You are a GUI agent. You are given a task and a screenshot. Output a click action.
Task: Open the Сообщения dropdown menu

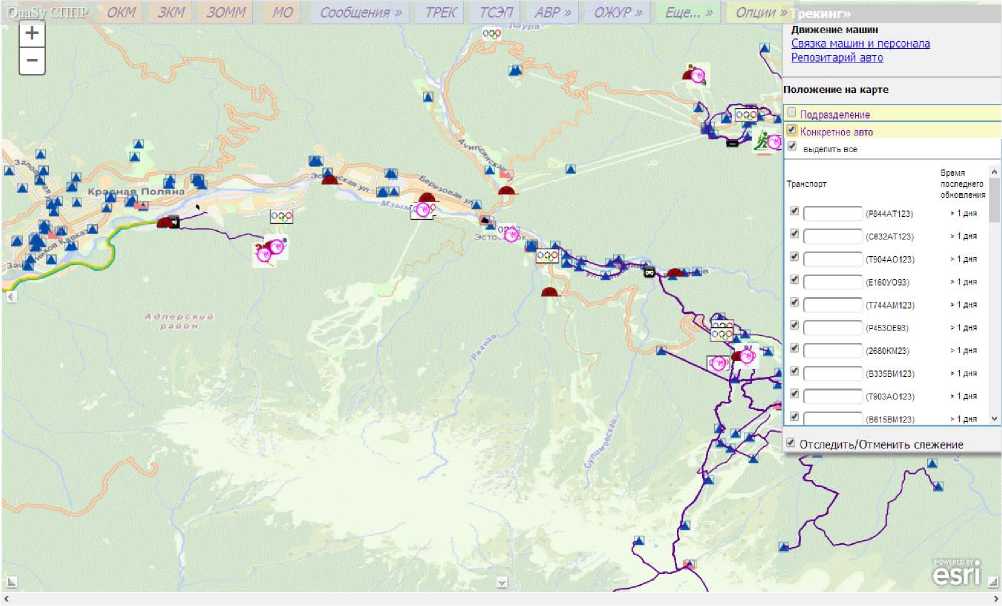pos(361,13)
